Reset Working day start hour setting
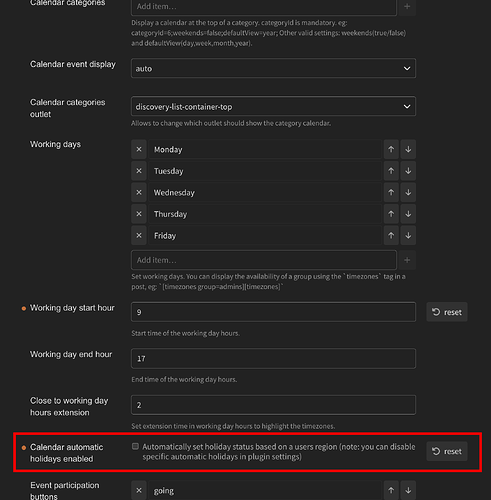491x500 pixels. [447, 312]
